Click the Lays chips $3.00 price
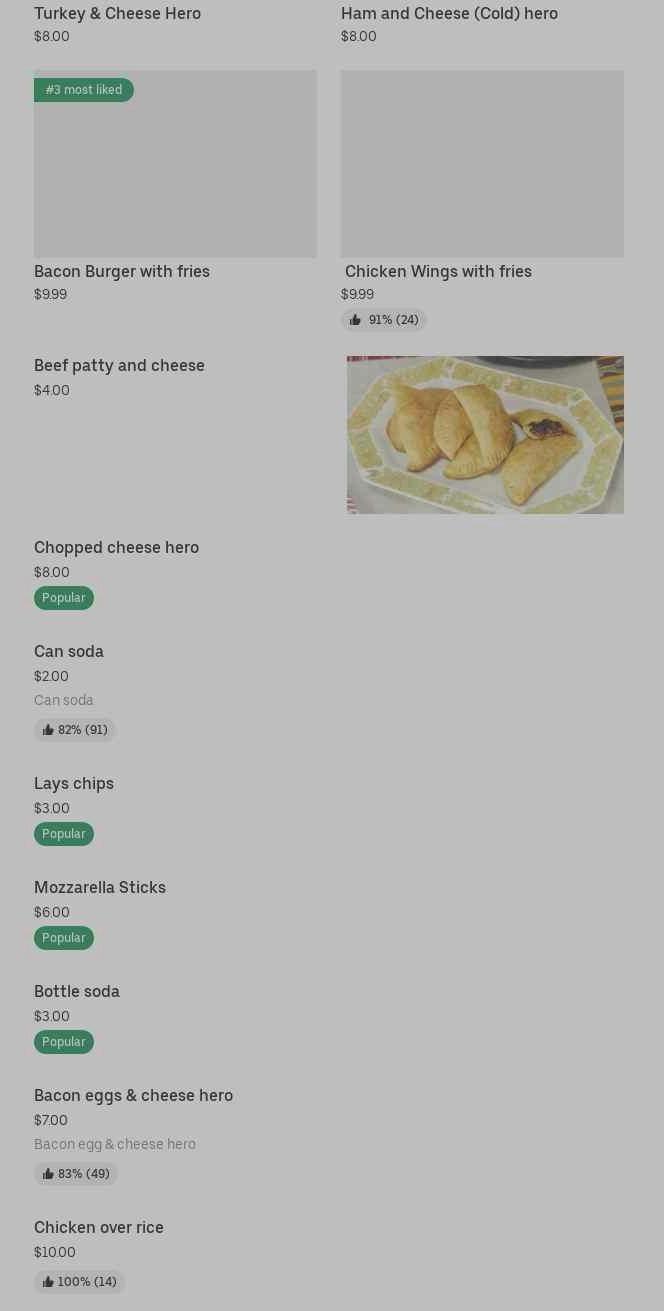Image resolution: width=664 pixels, height=1311 pixels. pyautogui.click(x=52, y=808)
